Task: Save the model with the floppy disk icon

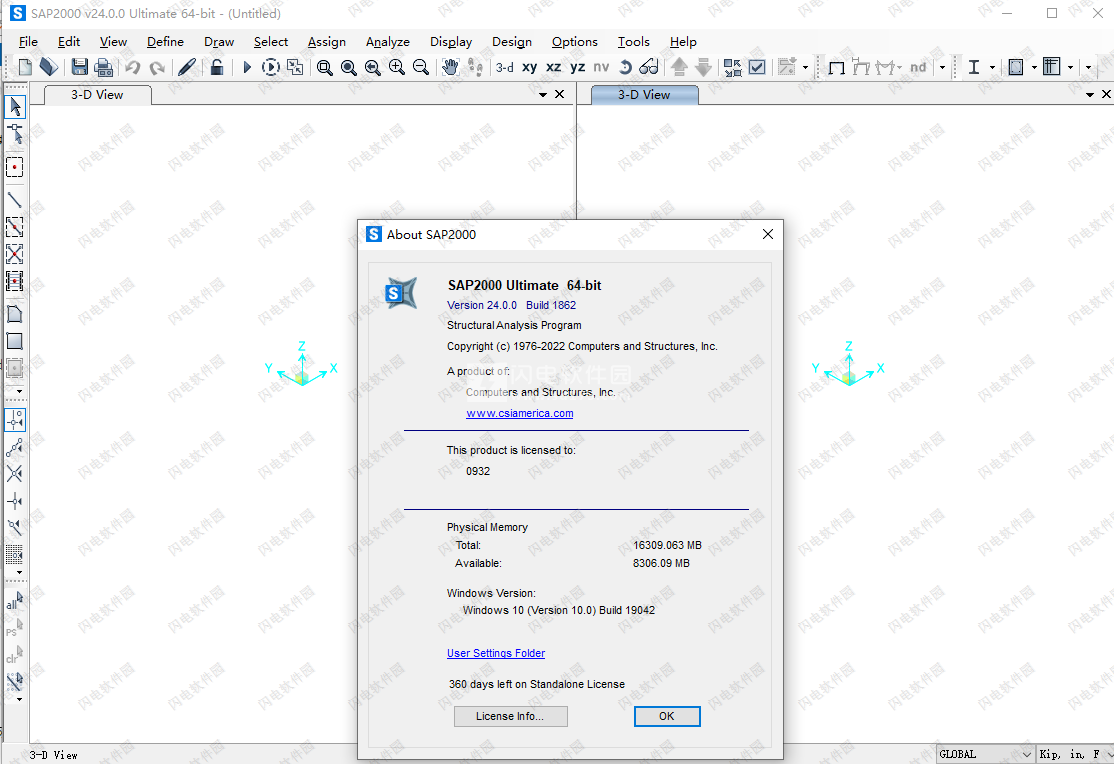Action: (80, 67)
